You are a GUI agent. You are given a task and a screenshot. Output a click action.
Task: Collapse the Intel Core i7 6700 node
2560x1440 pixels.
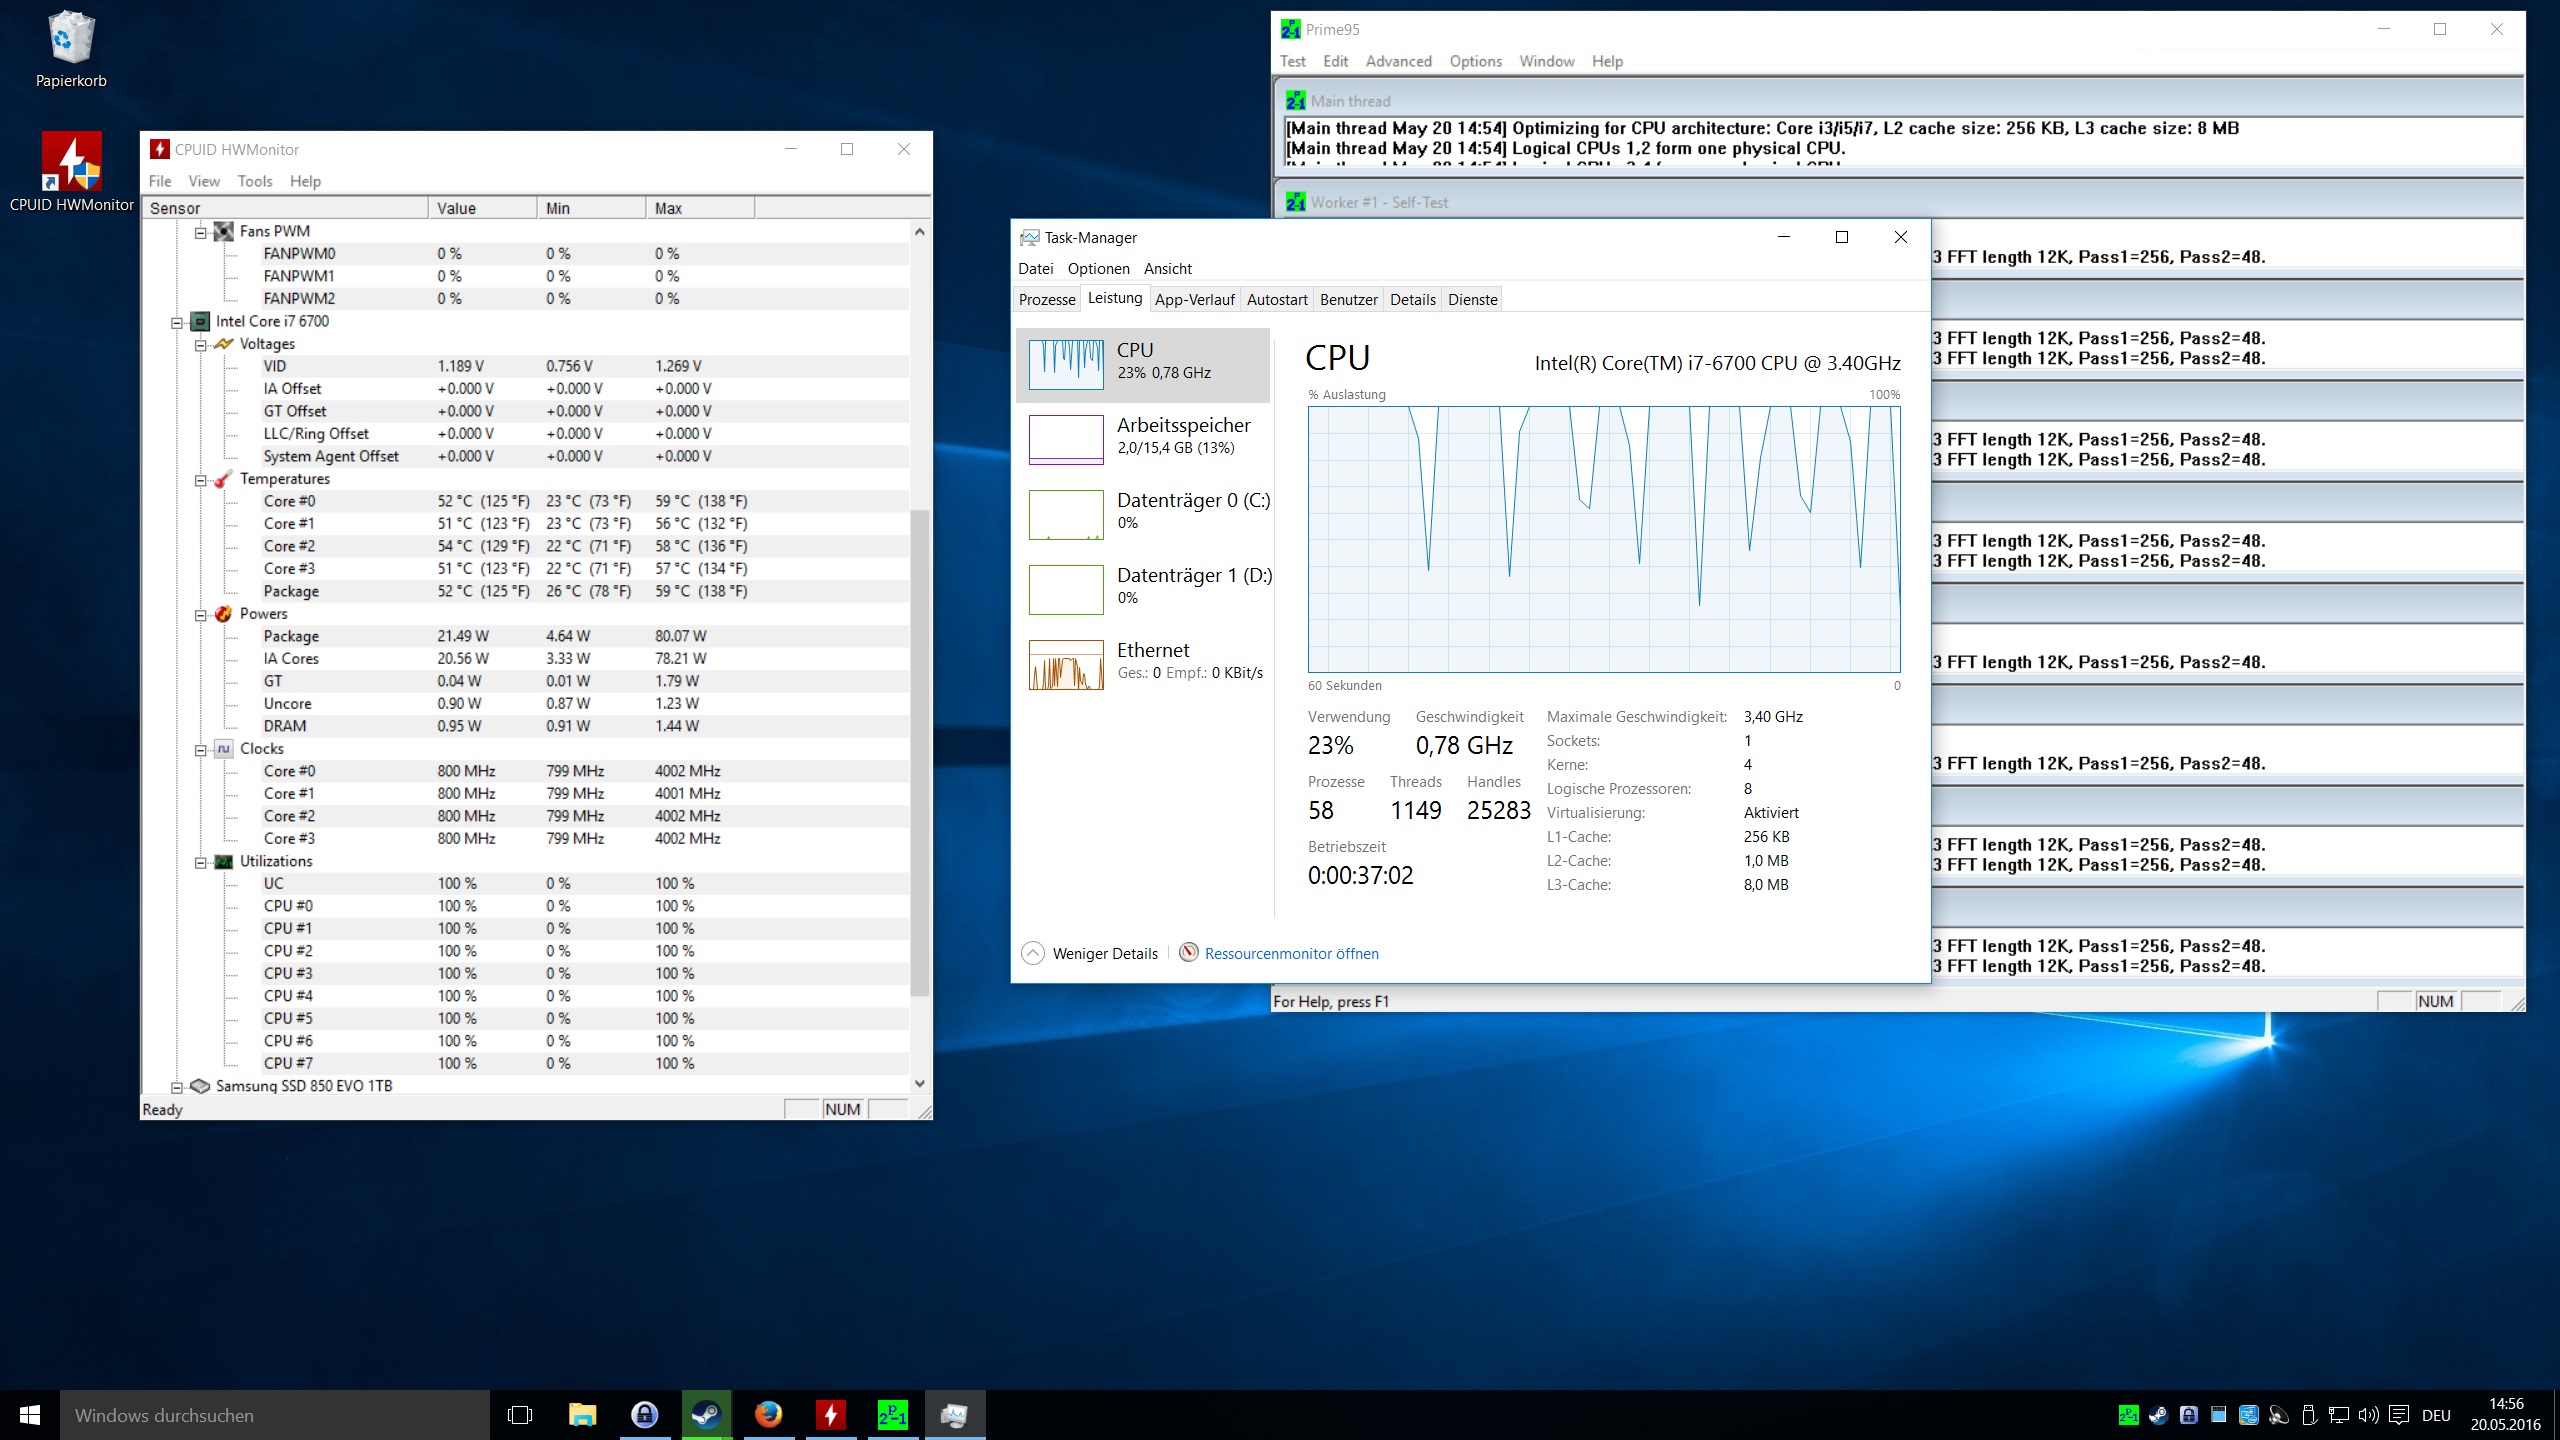click(x=177, y=322)
